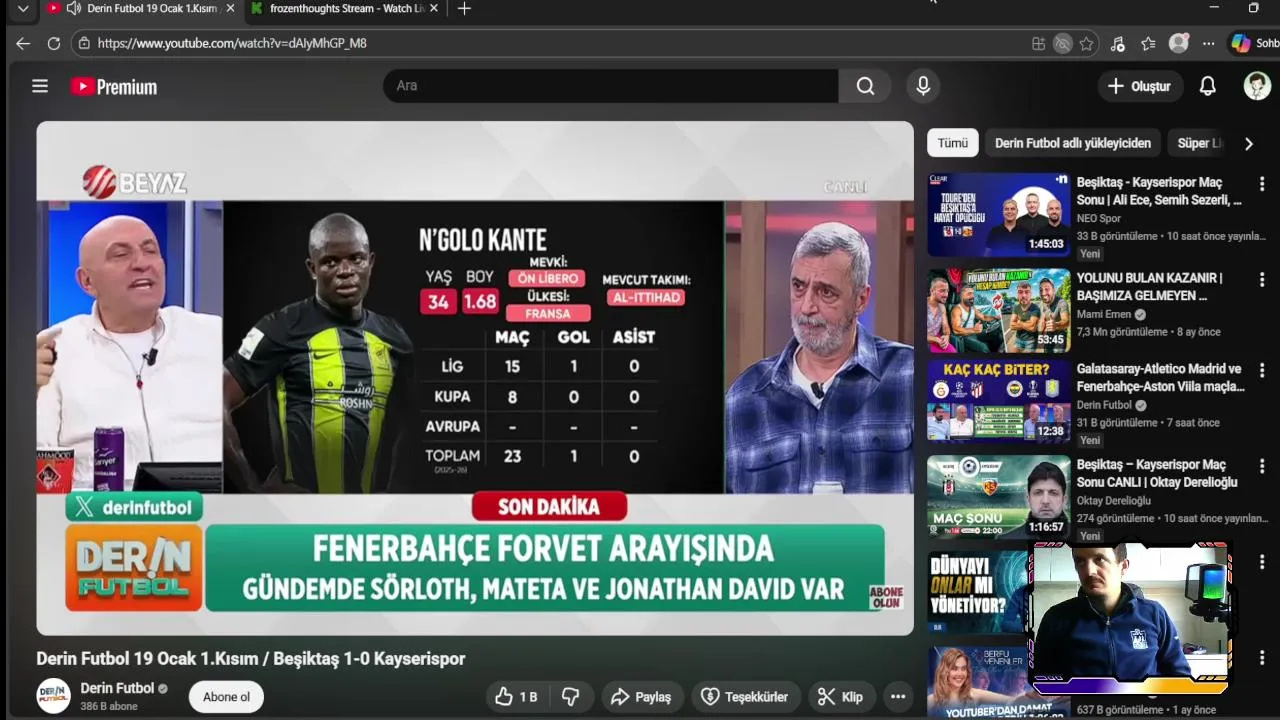The image size is (1280, 720).
Task: Open MAÇ SONU Oktay Derelioğlu thumbnail
Action: point(998,497)
